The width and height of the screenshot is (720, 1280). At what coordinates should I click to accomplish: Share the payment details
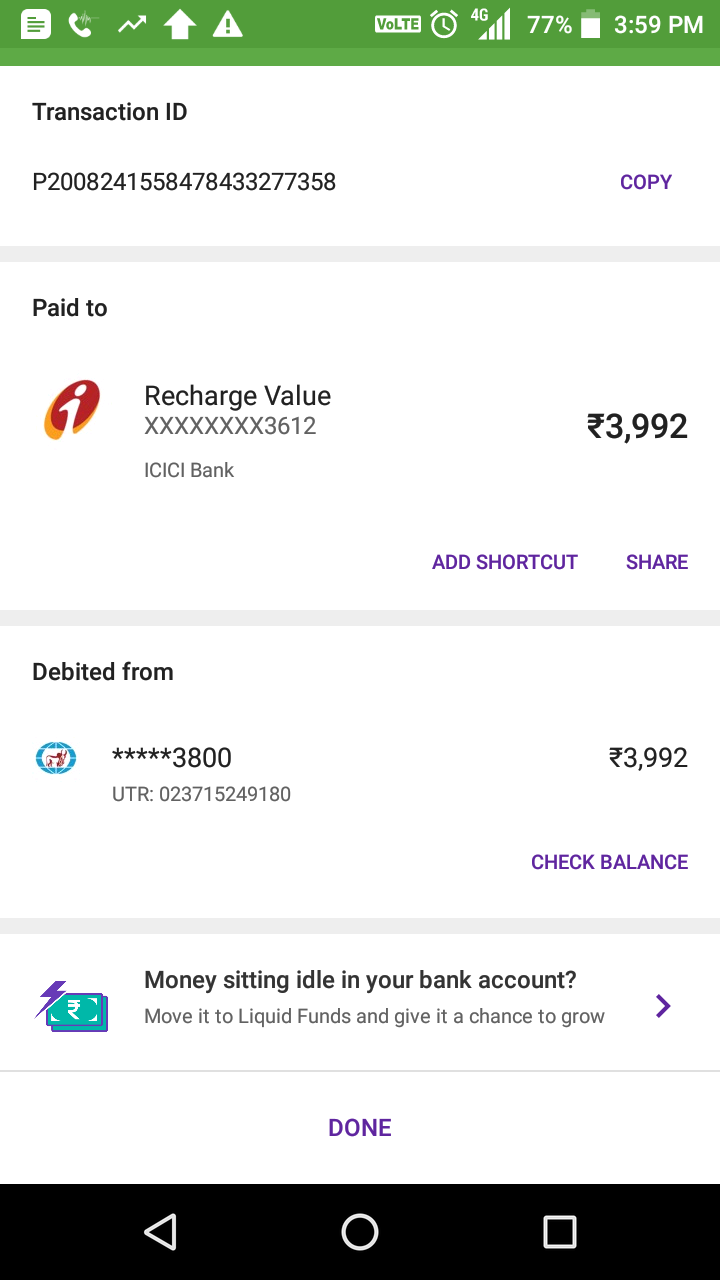point(656,562)
